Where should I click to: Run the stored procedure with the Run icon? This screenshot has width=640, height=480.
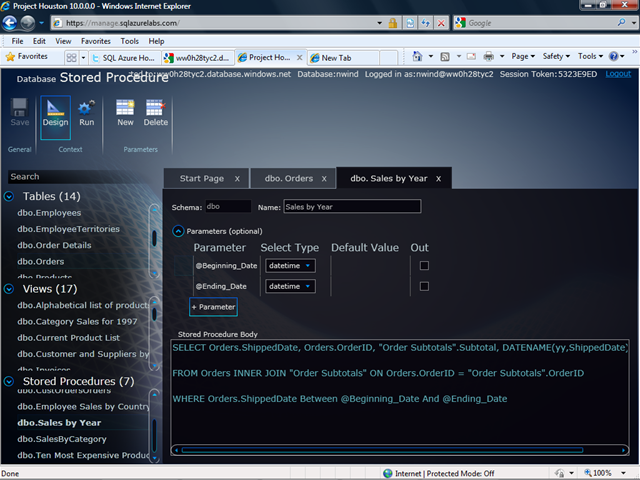[x=87, y=108]
